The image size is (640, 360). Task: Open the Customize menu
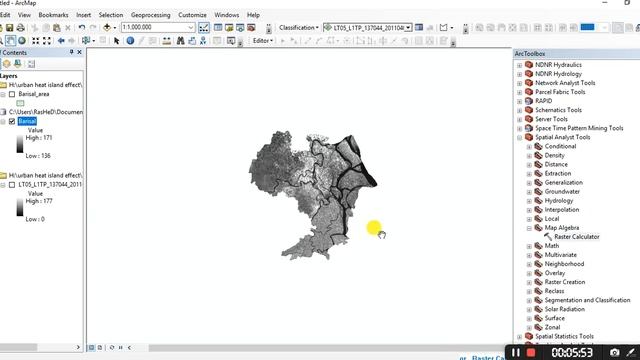(192, 15)
